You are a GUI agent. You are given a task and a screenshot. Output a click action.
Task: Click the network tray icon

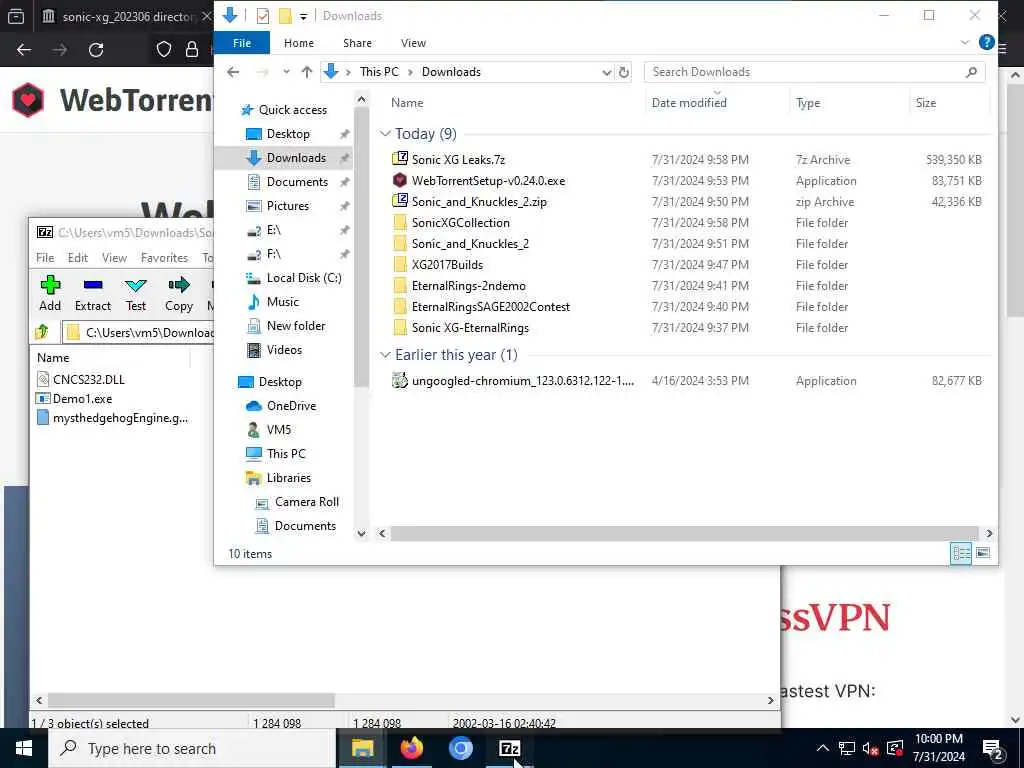point(846,748)
